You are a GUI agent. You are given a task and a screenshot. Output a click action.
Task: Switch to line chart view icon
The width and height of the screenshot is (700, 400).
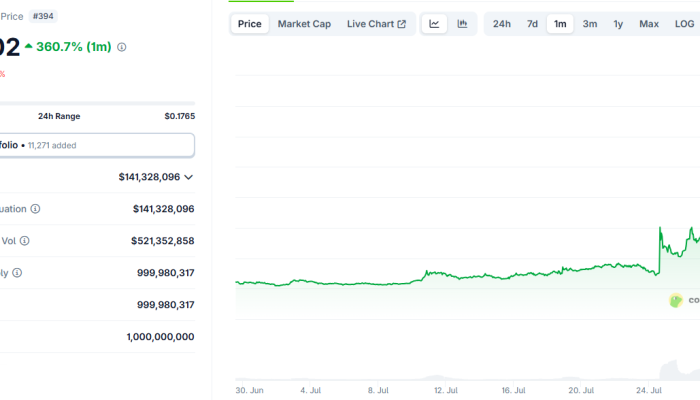[434, 24]
